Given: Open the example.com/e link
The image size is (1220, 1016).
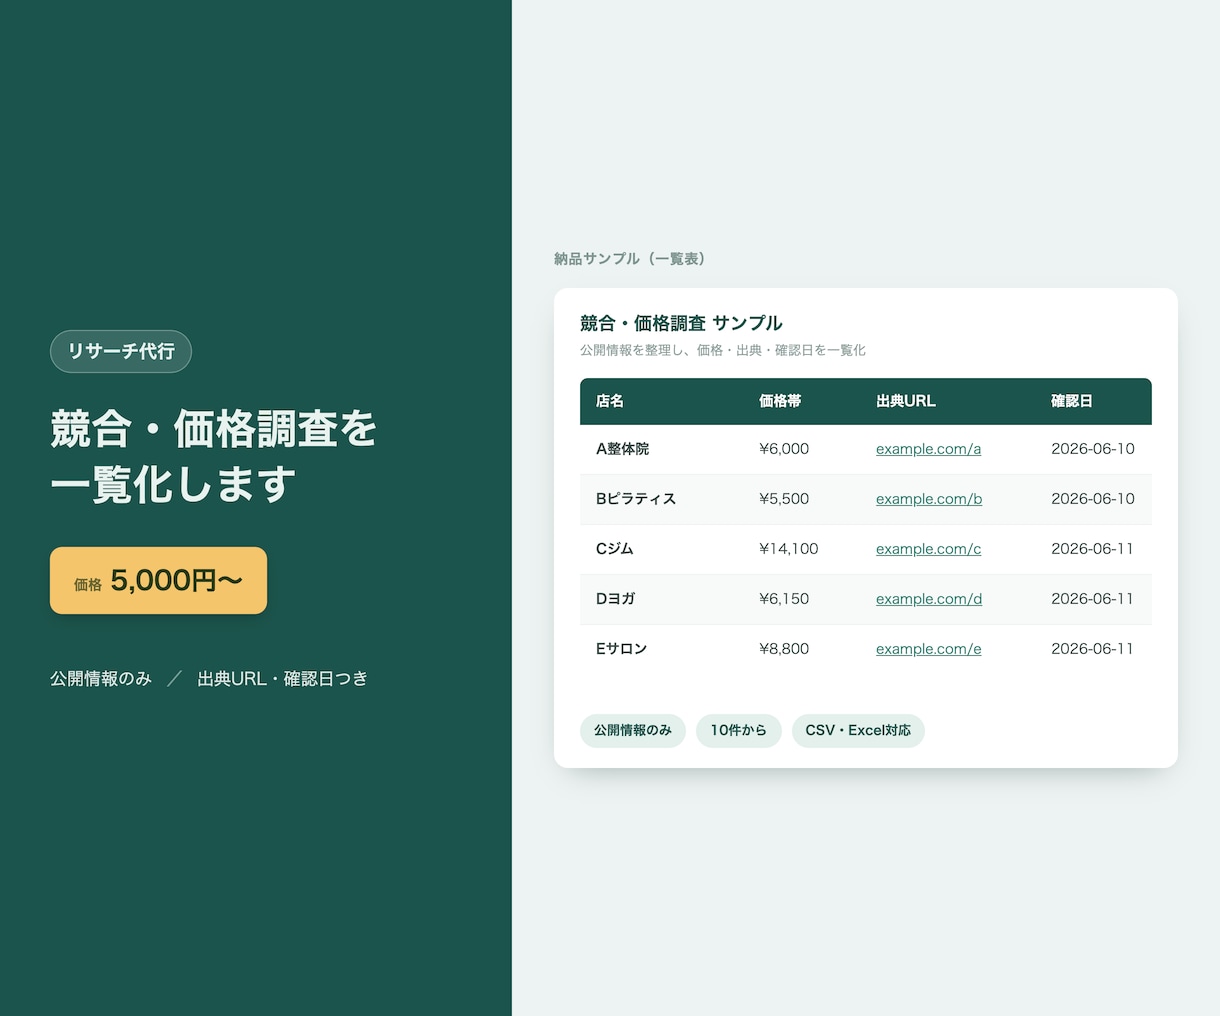Looking at the screenshot, I should 928,649.
